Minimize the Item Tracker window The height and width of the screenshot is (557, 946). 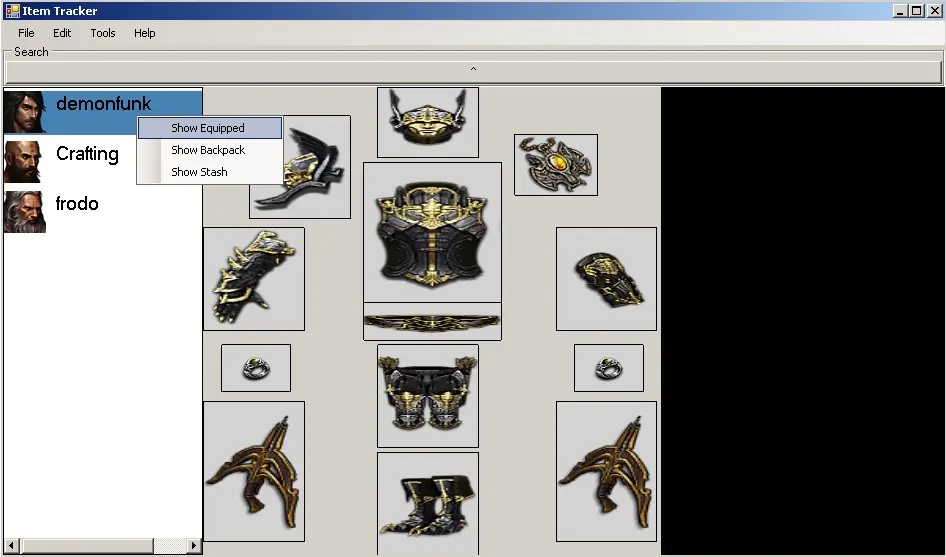[x=900, y=11]
